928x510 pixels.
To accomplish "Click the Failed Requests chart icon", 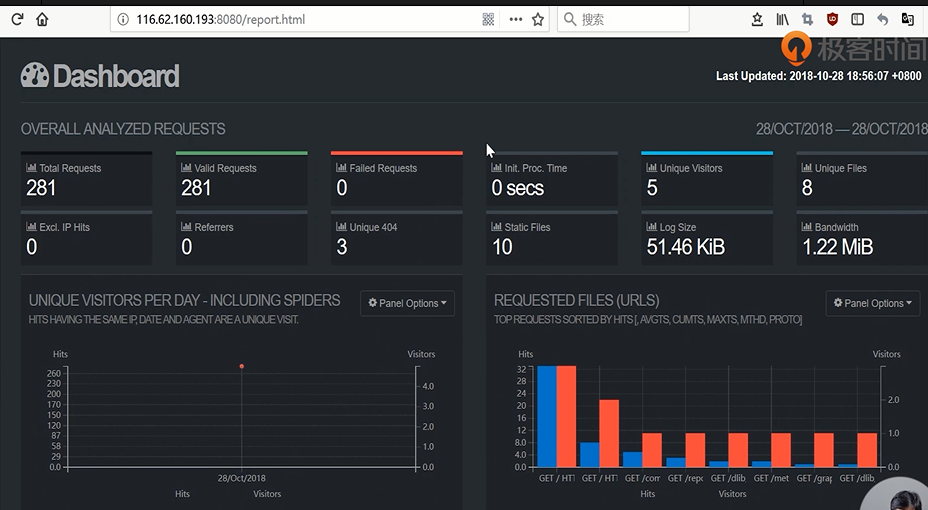I will point(341,168).
